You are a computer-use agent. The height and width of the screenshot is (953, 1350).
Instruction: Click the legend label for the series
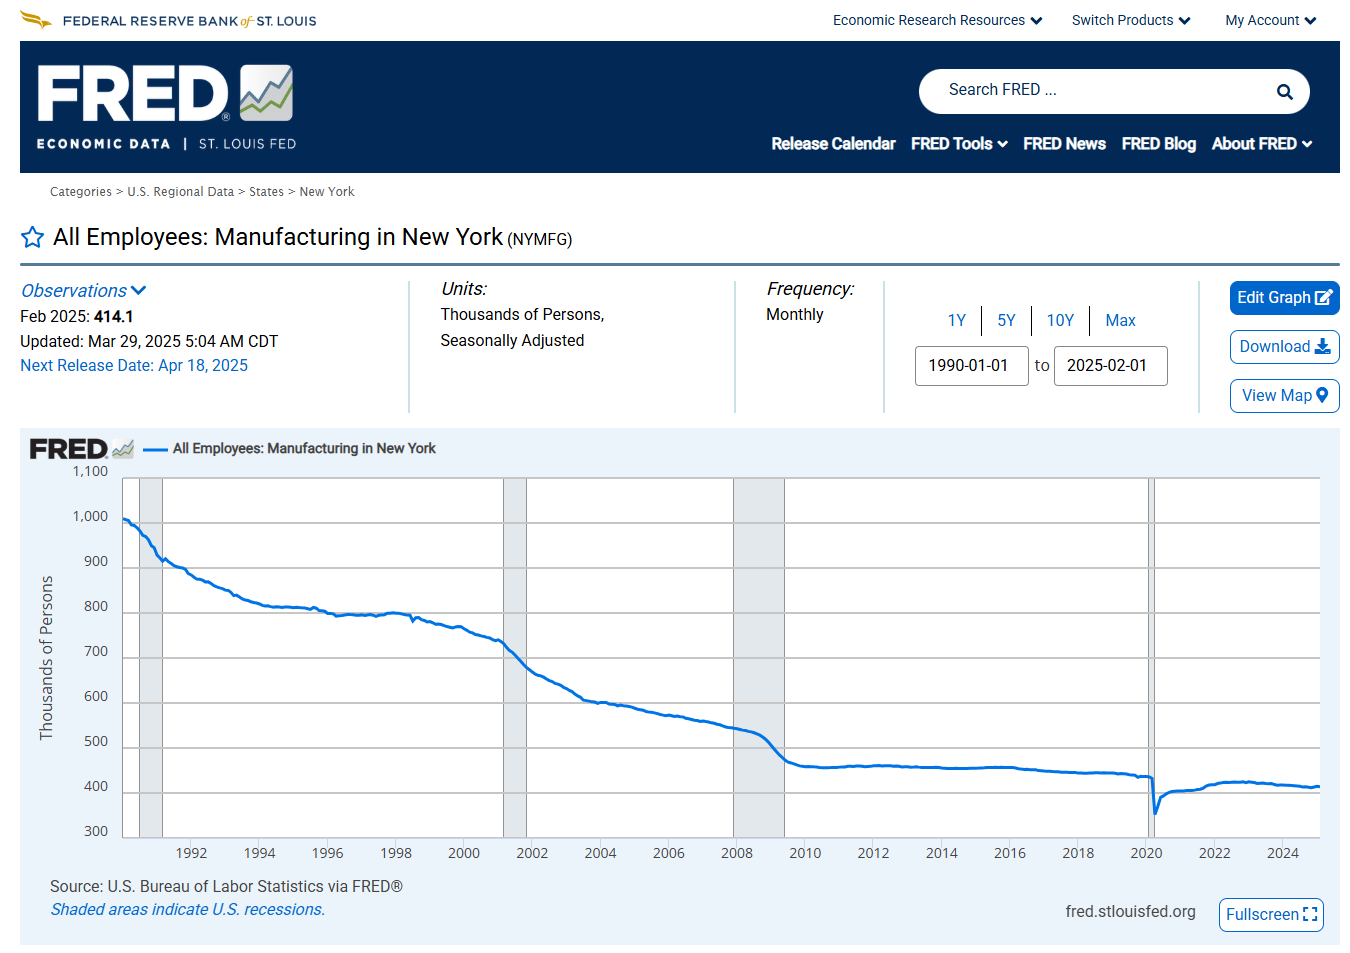(x=304, y=449)
